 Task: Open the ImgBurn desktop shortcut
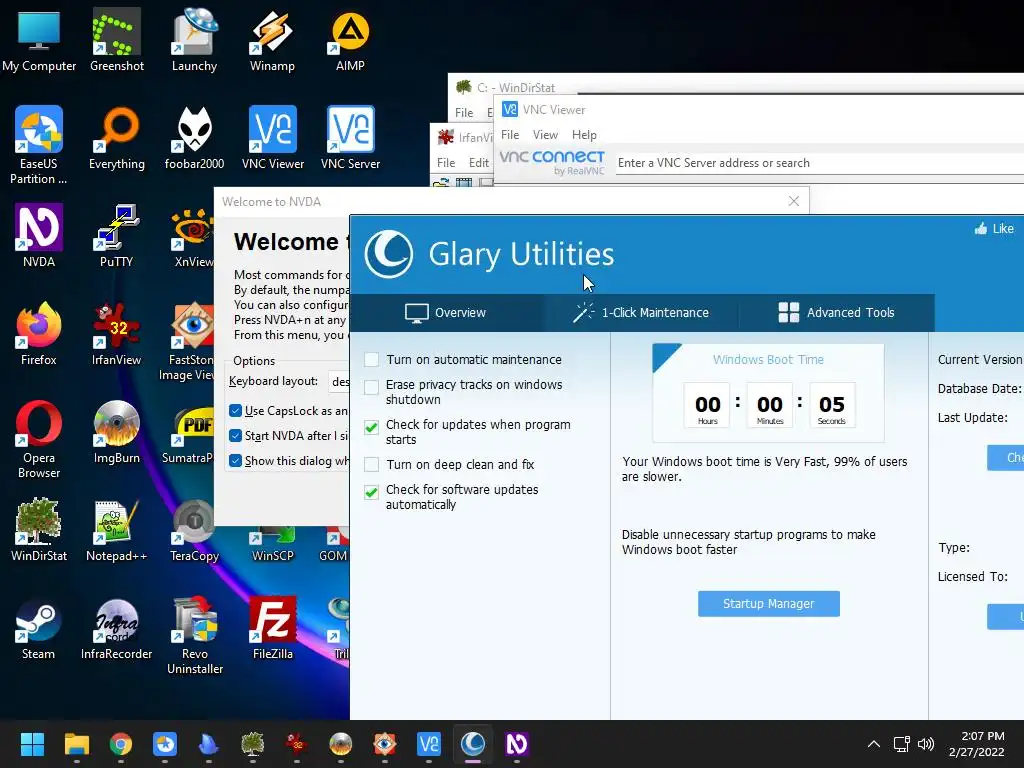[x=116, y=432]
